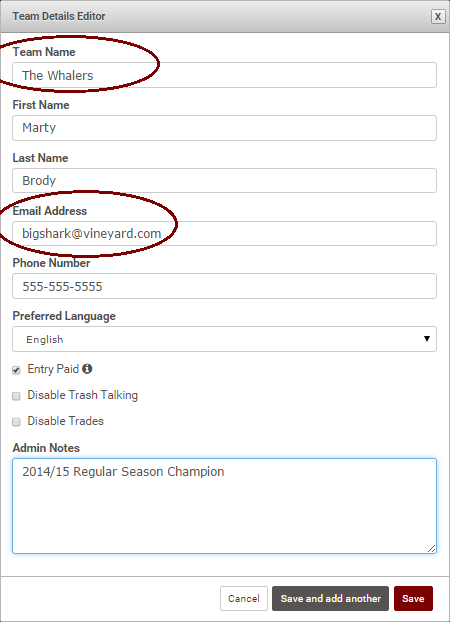This screenshot has width=450, height=622.
Task: Focus the Team Name field
Action: pos(224,75)
